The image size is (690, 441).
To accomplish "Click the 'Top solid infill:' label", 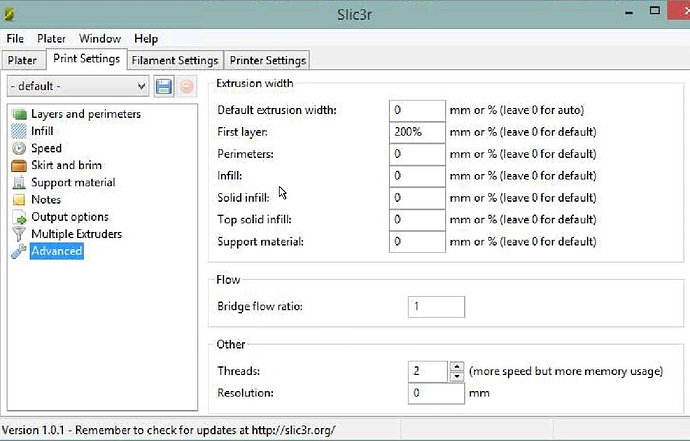I will click(254, 220).
